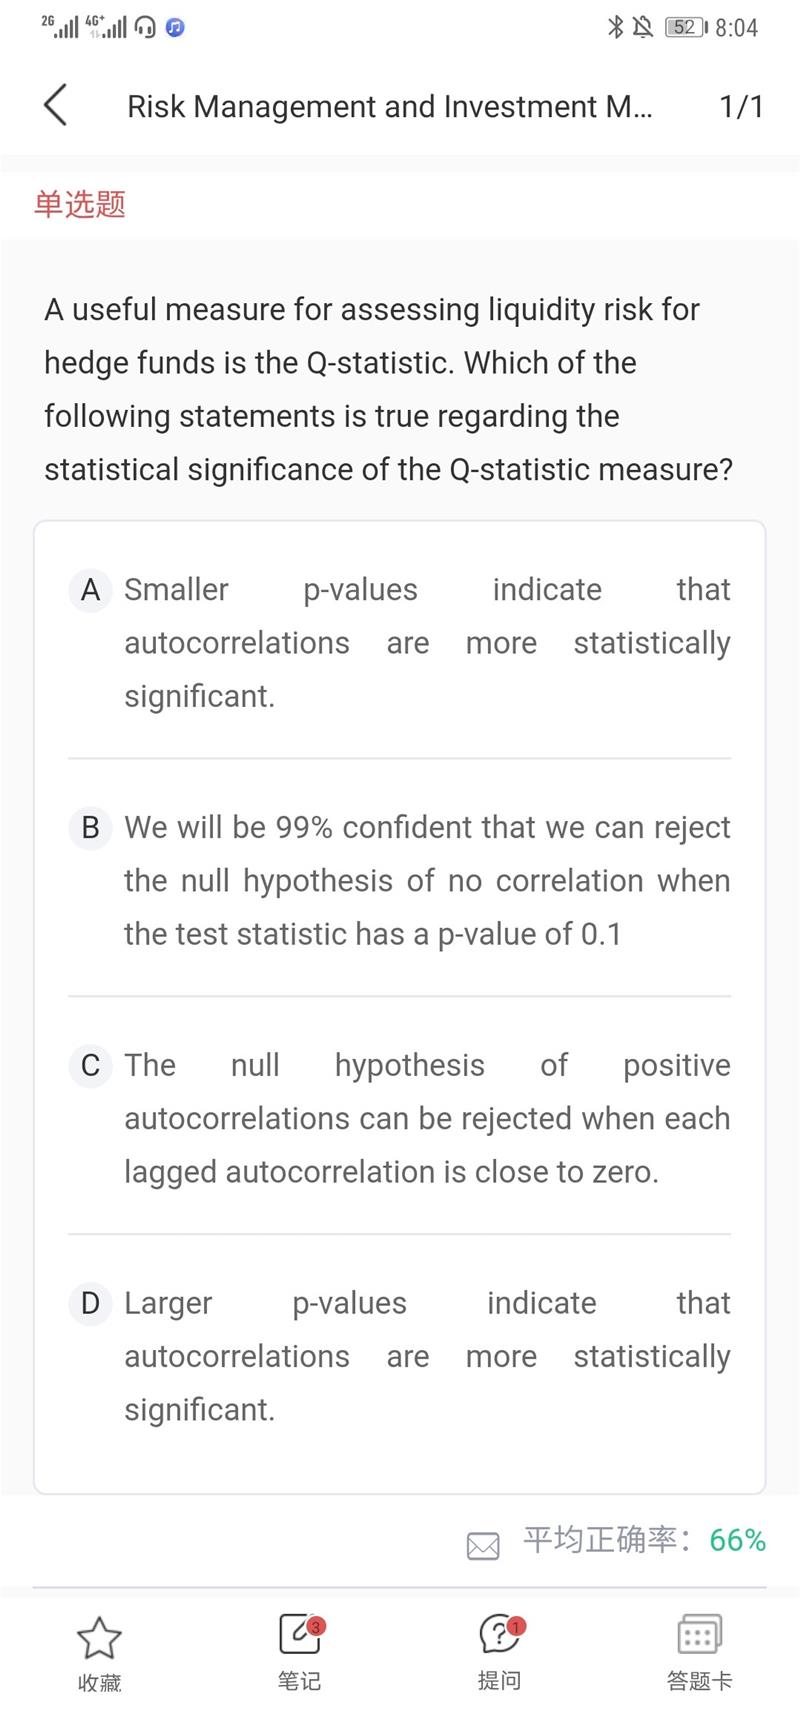Tap the 单选题 question type label
This screenshot has width=800, height=1733.
(80, 205)
